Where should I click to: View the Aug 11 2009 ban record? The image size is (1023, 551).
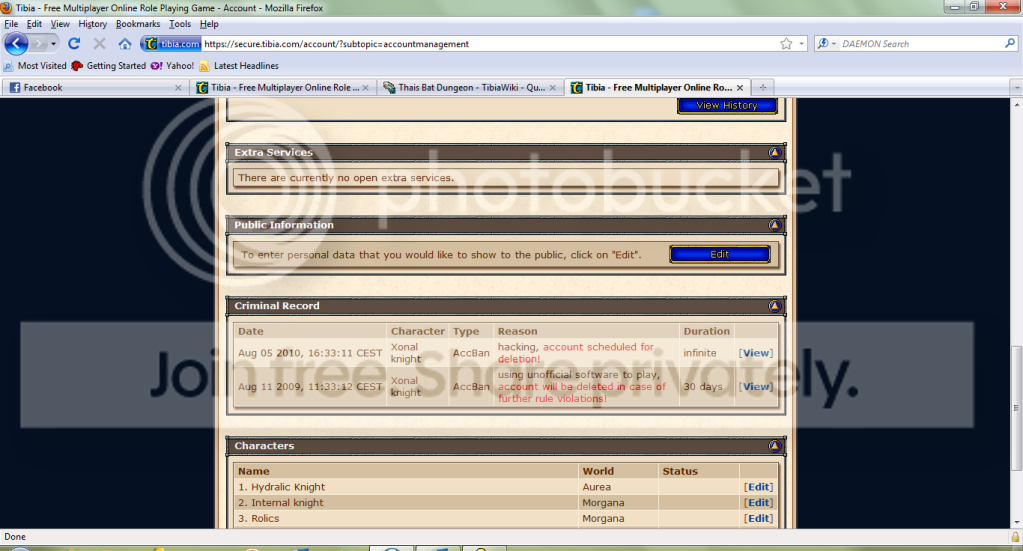[x=756, y=387]
